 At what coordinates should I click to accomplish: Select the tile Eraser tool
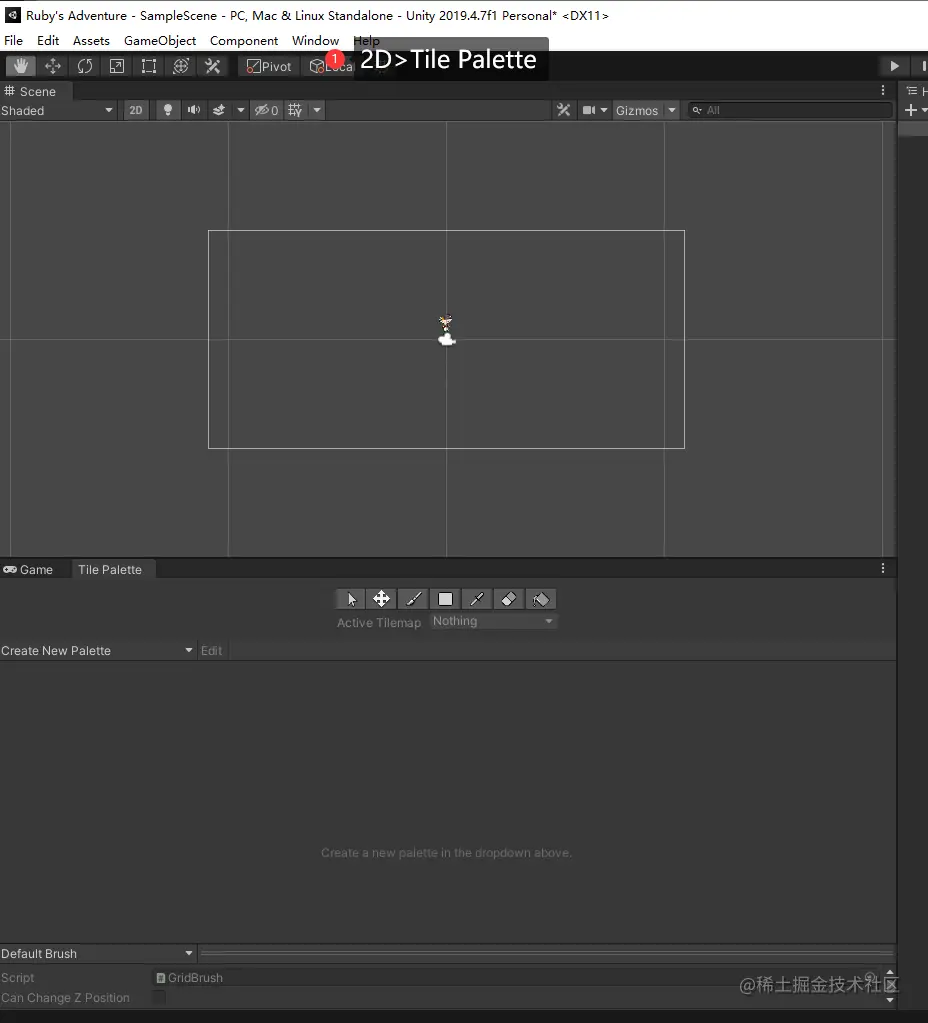[509, 599]
